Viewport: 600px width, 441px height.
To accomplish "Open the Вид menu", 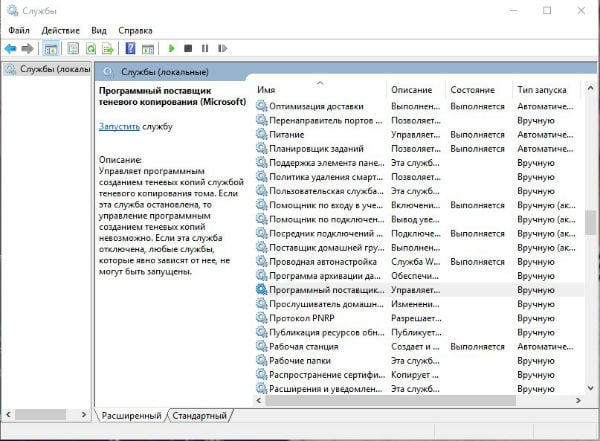I will point(99,30).
